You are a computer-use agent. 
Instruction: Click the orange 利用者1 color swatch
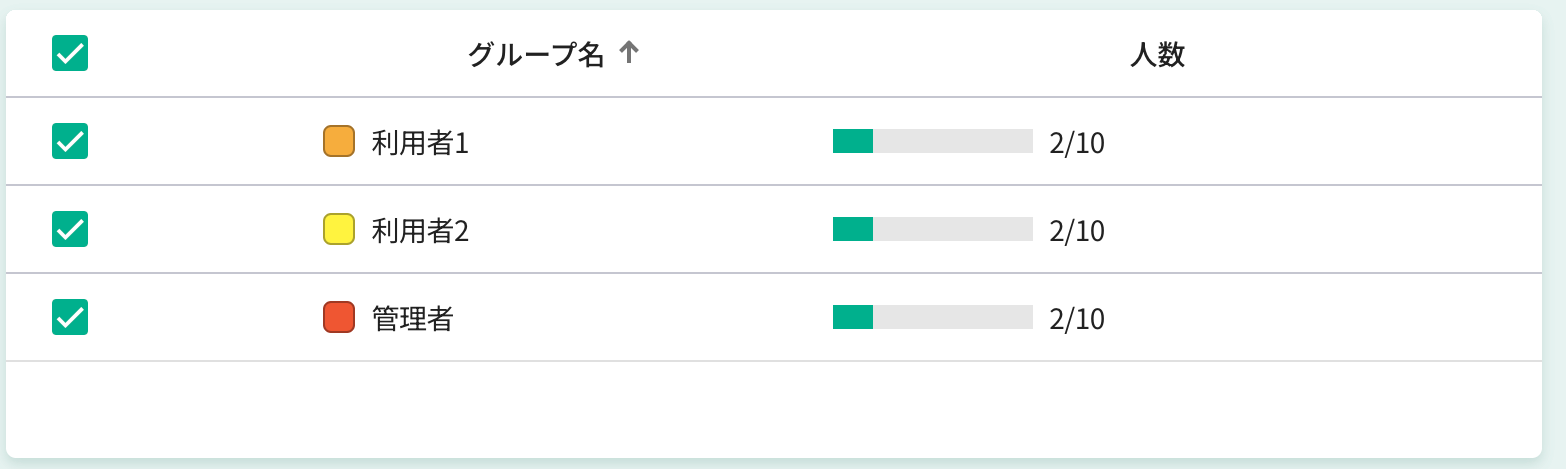point(339,141)
